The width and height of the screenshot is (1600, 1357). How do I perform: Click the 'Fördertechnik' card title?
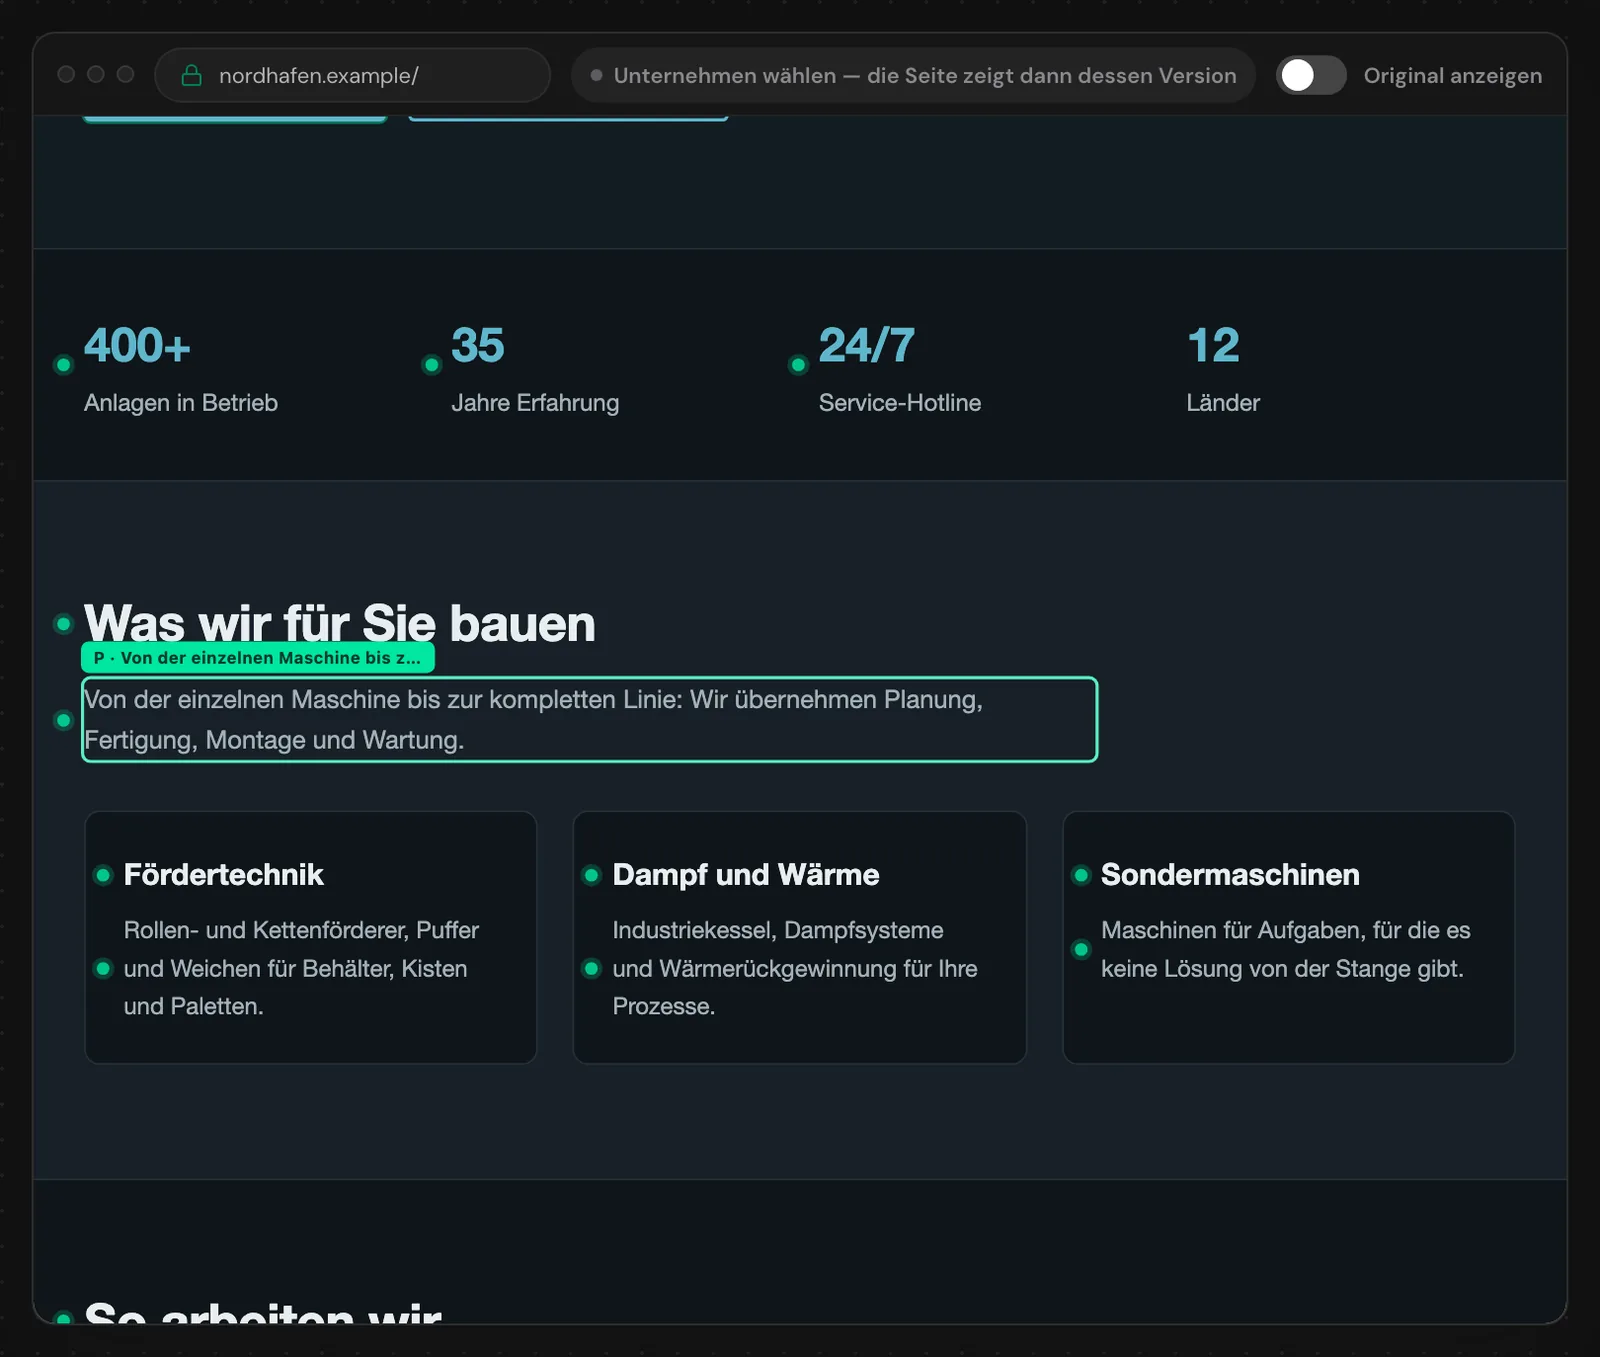pyautogui.click(x=224, y=875)
